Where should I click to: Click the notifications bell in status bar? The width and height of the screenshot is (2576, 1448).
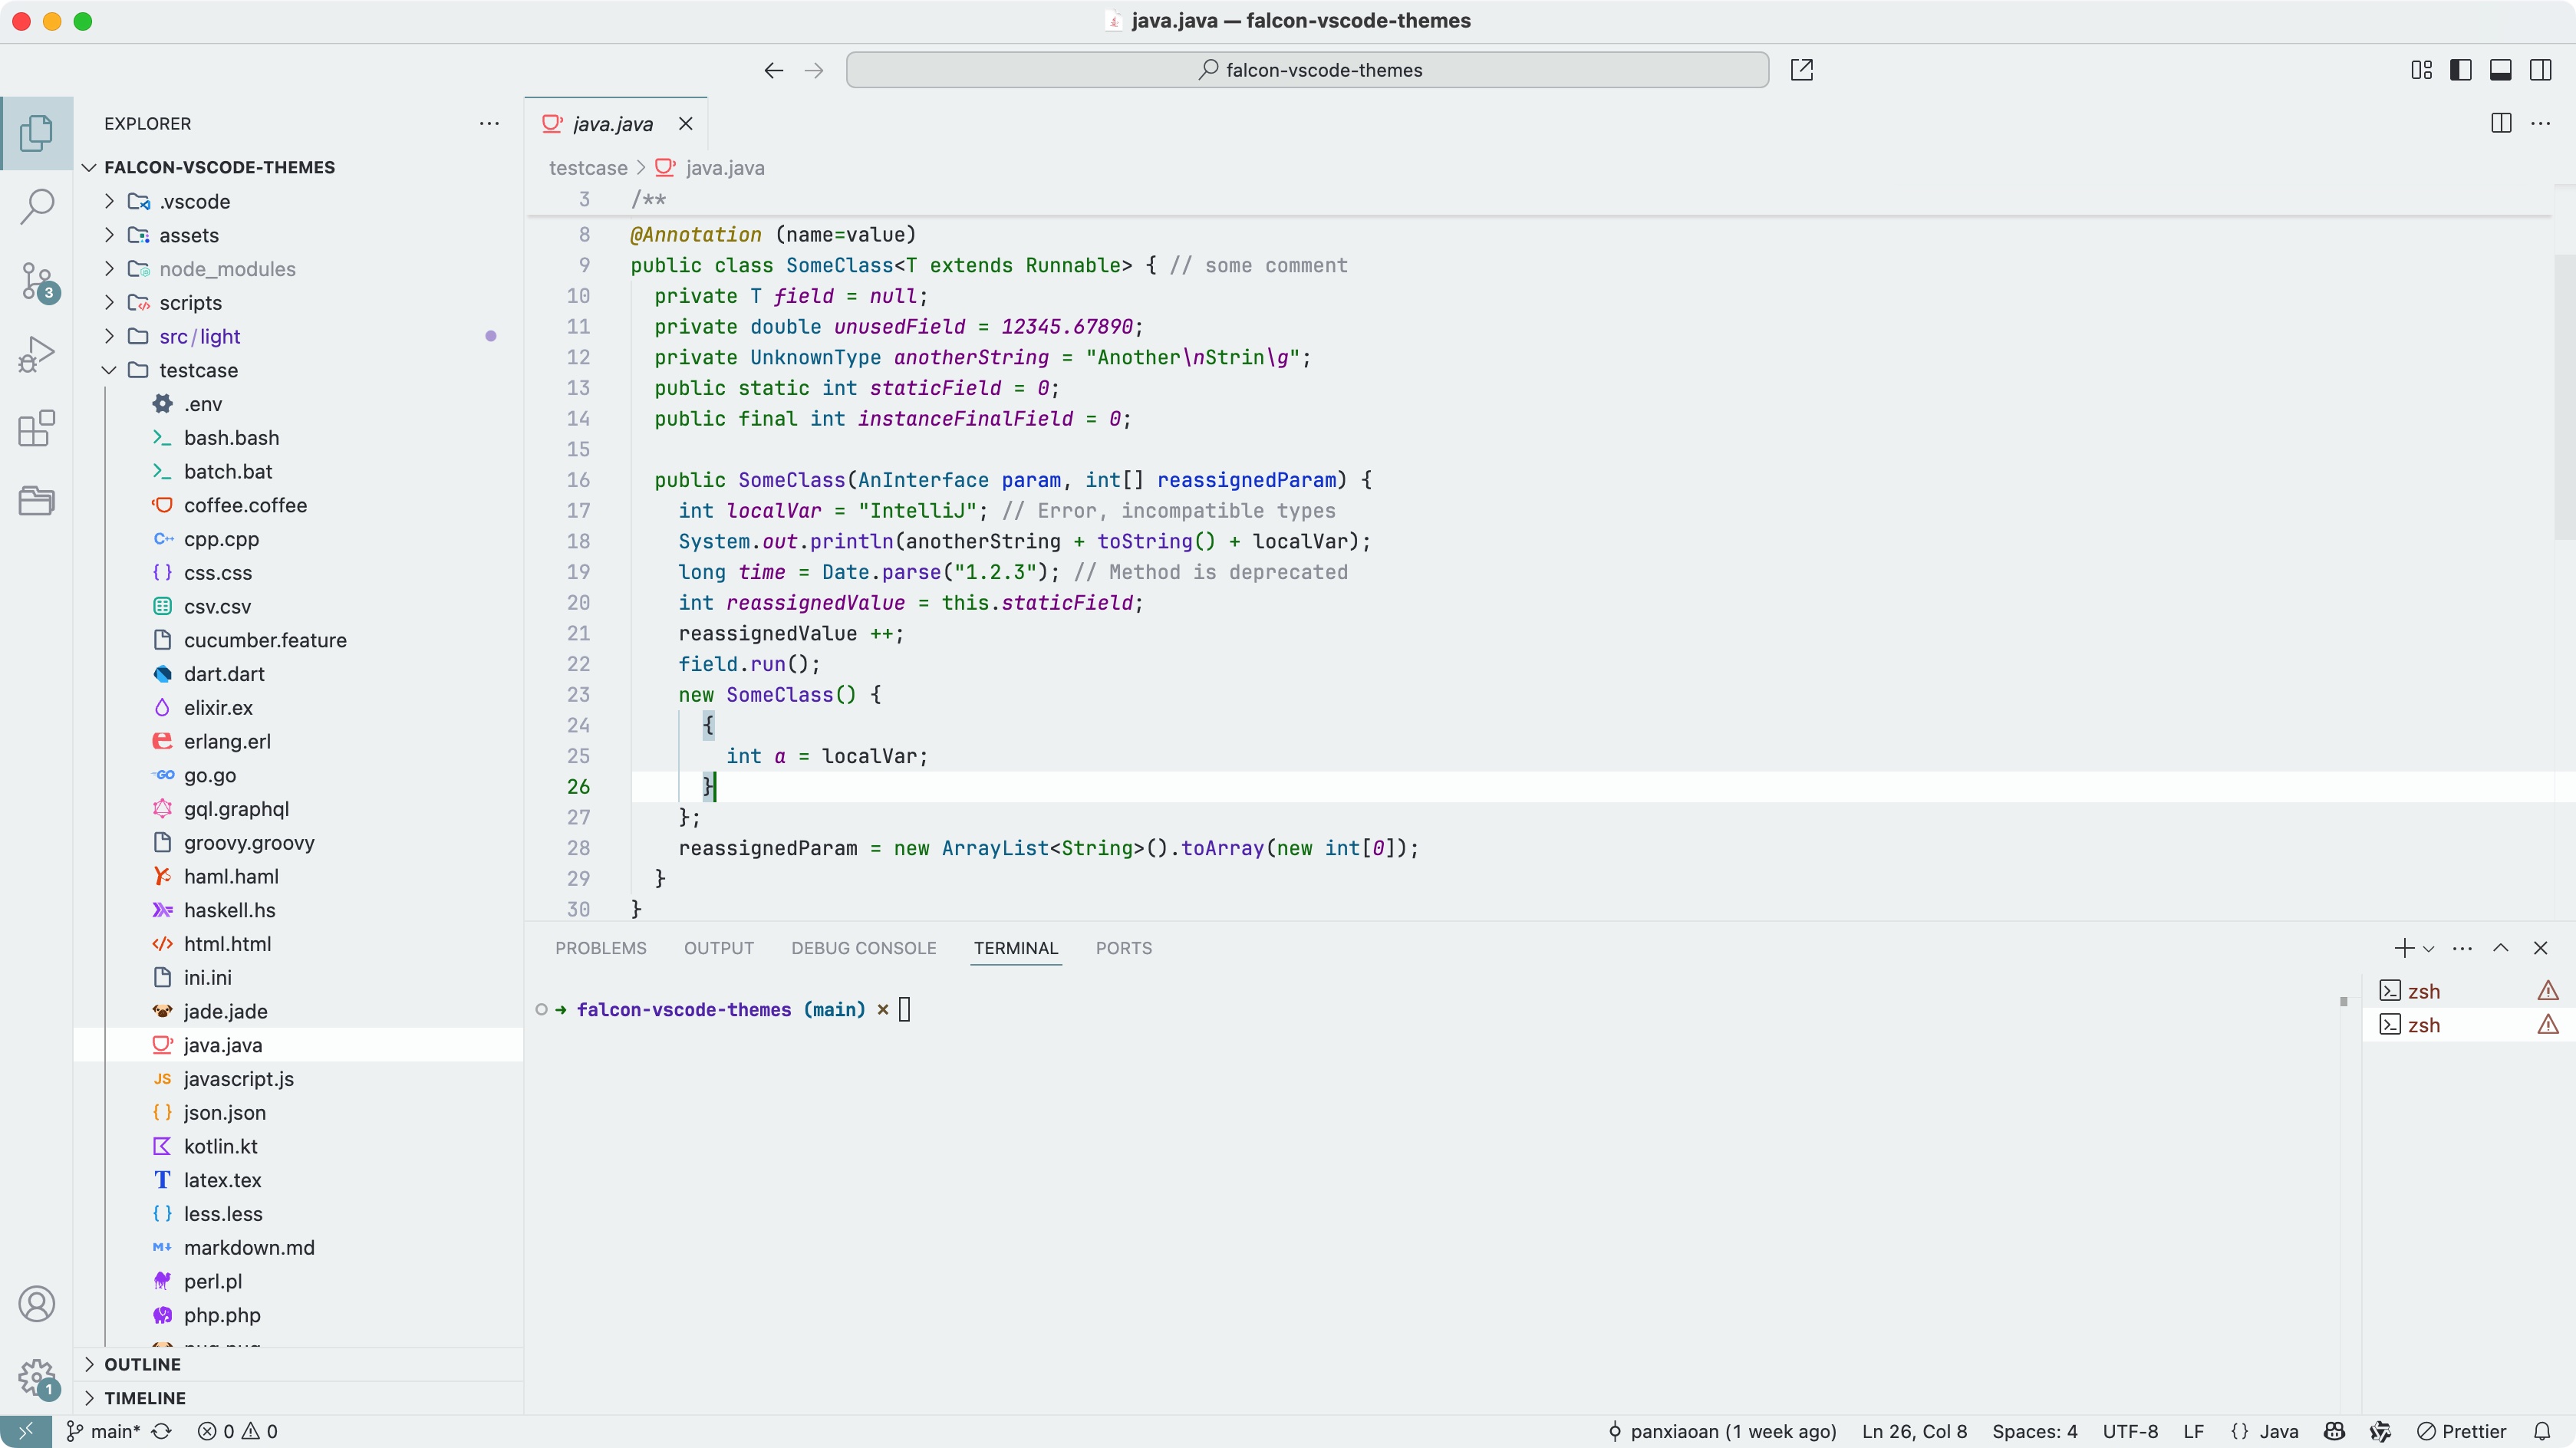click(x=2542, y=1431)
